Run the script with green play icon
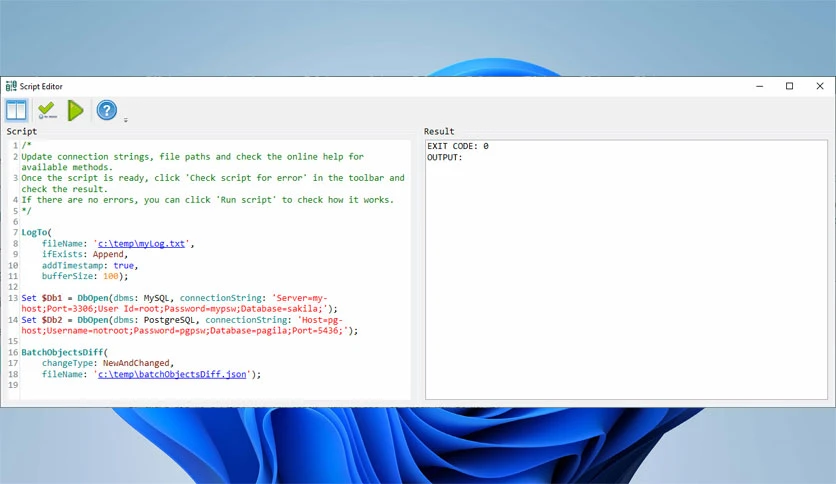This screenshot has height=484, width=836. (x=76, y=110)
